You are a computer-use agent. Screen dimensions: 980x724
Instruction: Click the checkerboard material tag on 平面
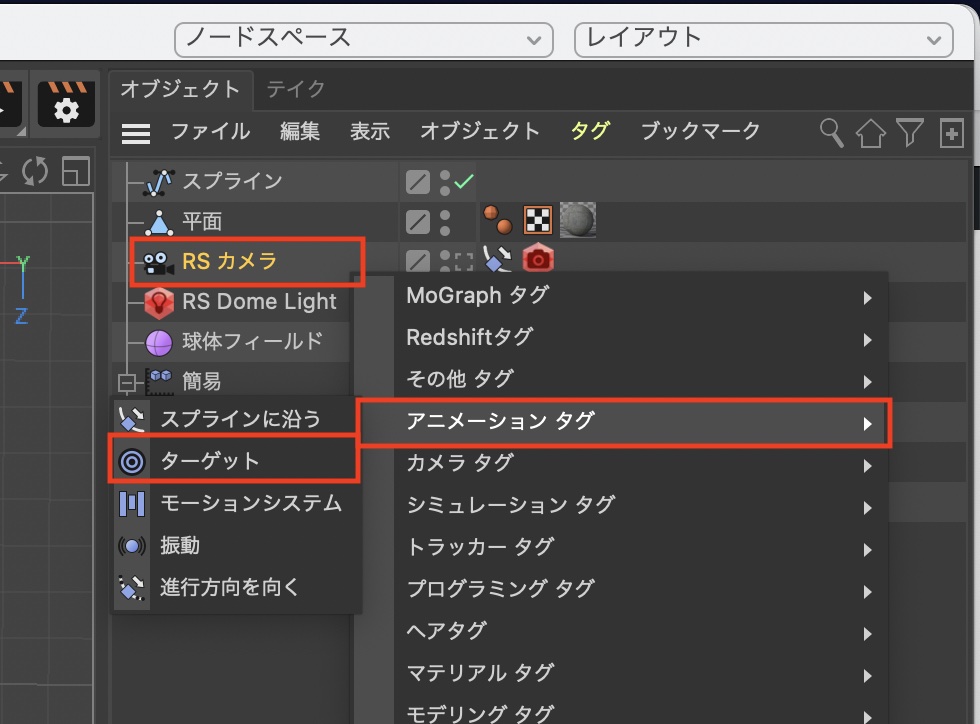click(x=538, y=219)
